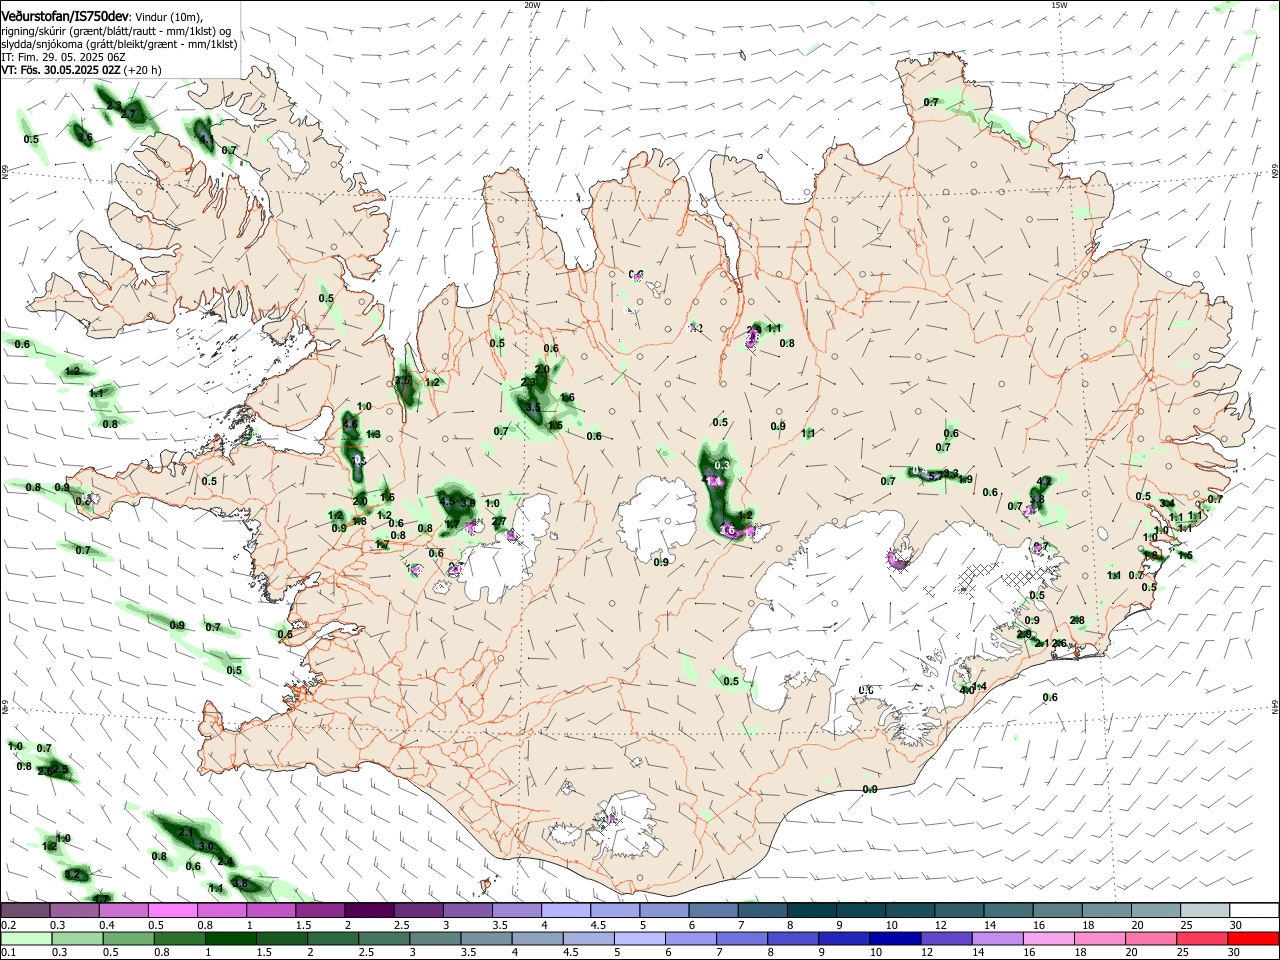Select the pale grey 25 swatch in upper legend

tap(1205, 910)
